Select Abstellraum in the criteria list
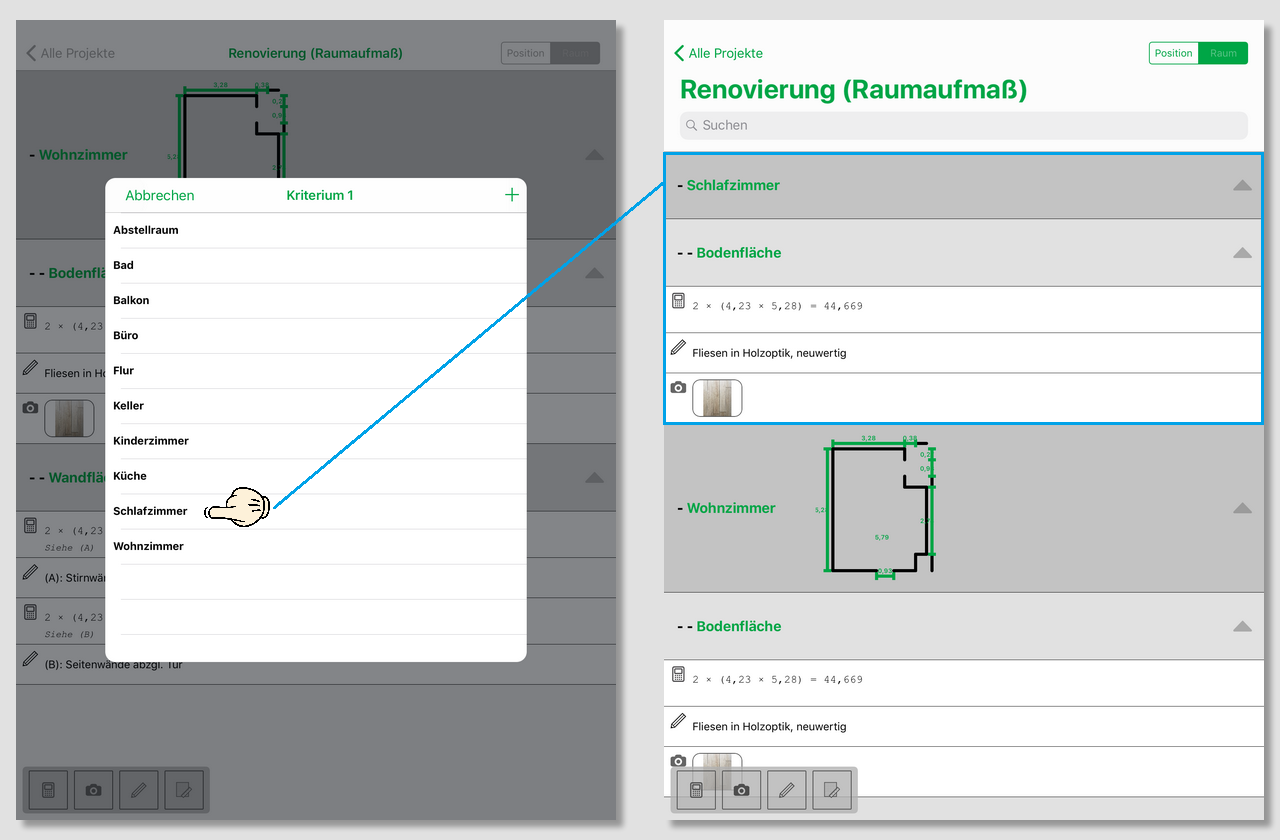This screenshot has height=840, width=1280. pos(316,230)
